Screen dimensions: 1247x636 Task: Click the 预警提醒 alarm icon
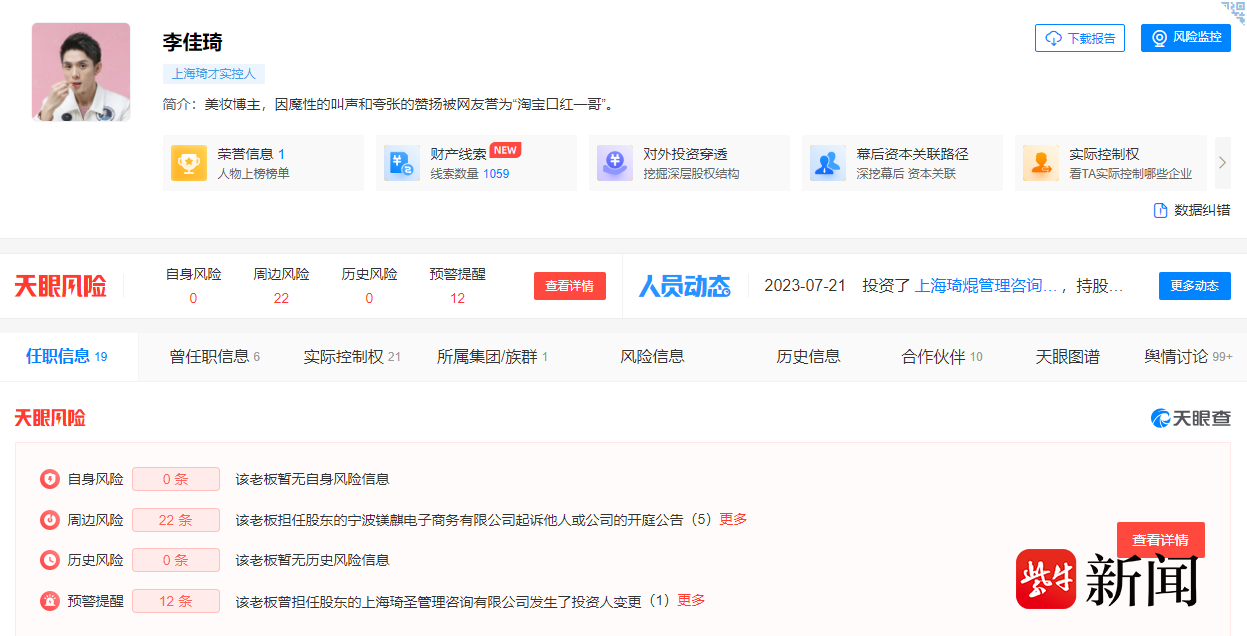49,601
